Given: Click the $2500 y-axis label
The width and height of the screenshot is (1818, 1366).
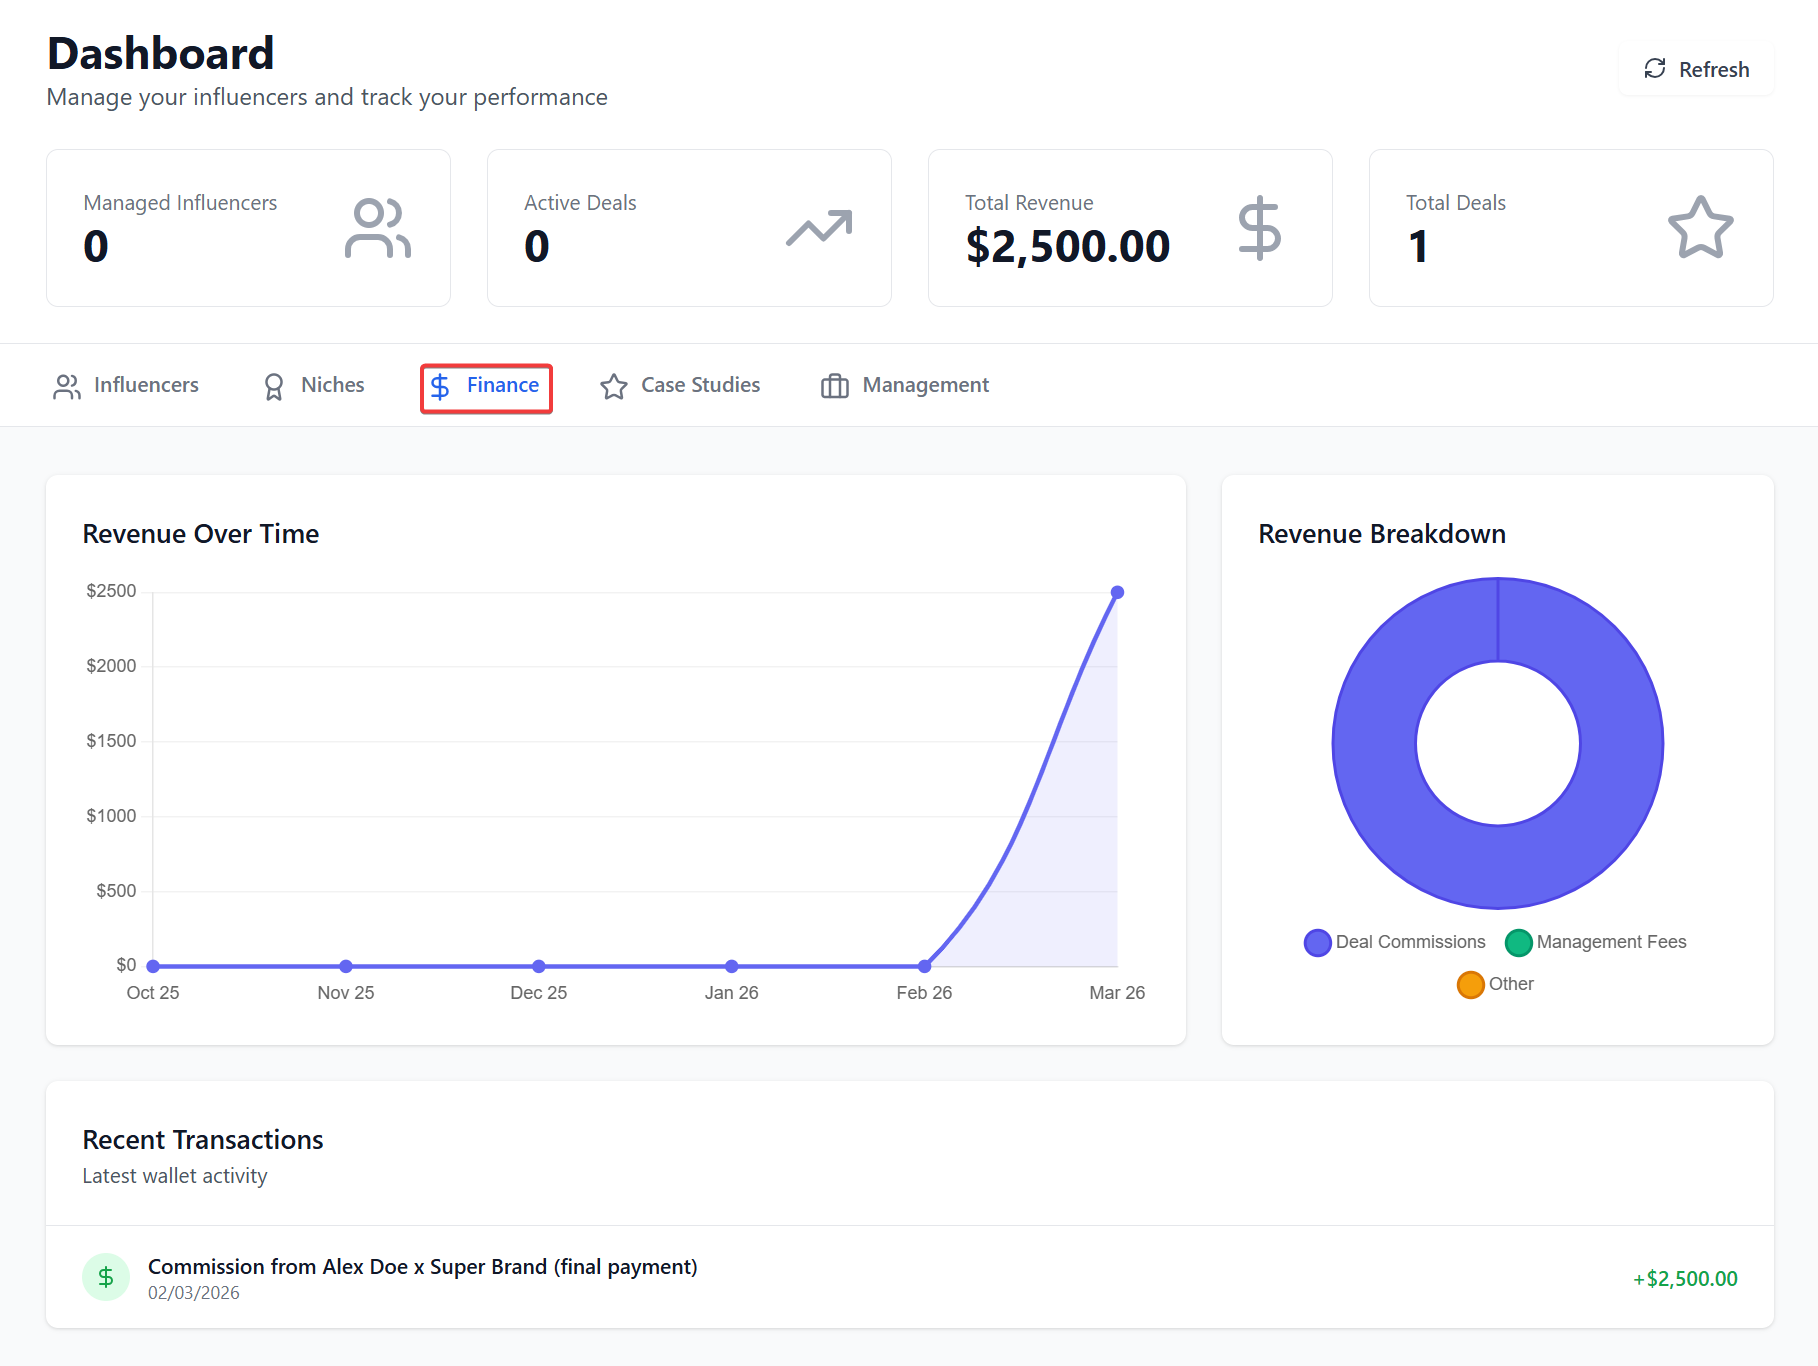Looking at the screenshot, I should [111, 591].
